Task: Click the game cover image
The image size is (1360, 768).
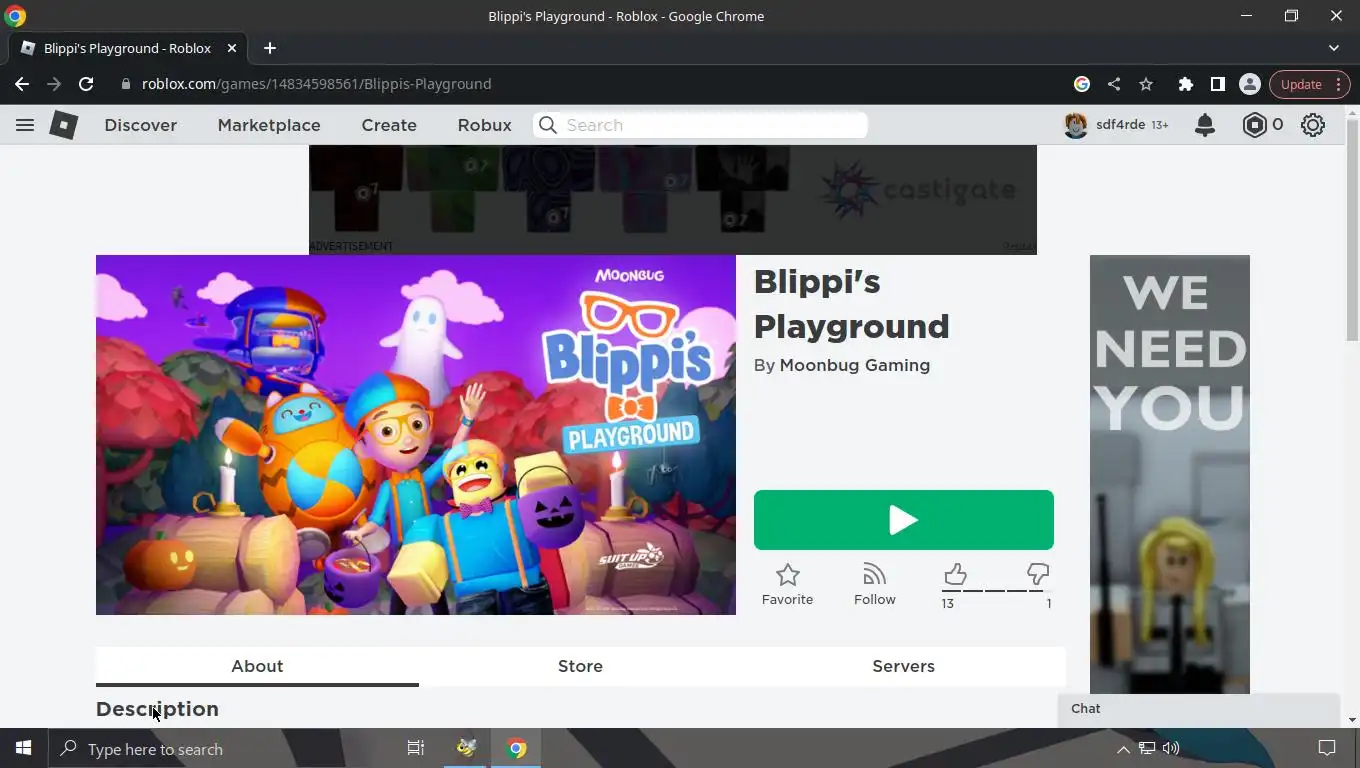Action: coord(416,435)
